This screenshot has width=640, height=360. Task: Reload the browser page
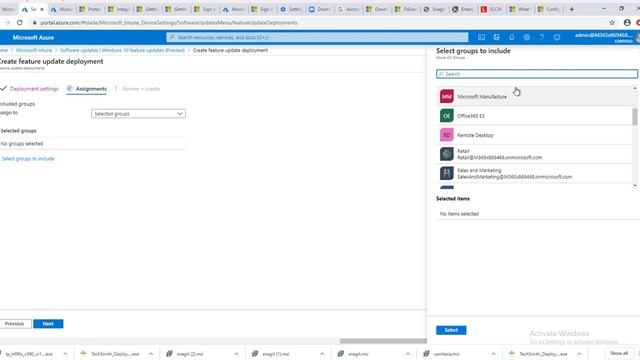point(20,22)
